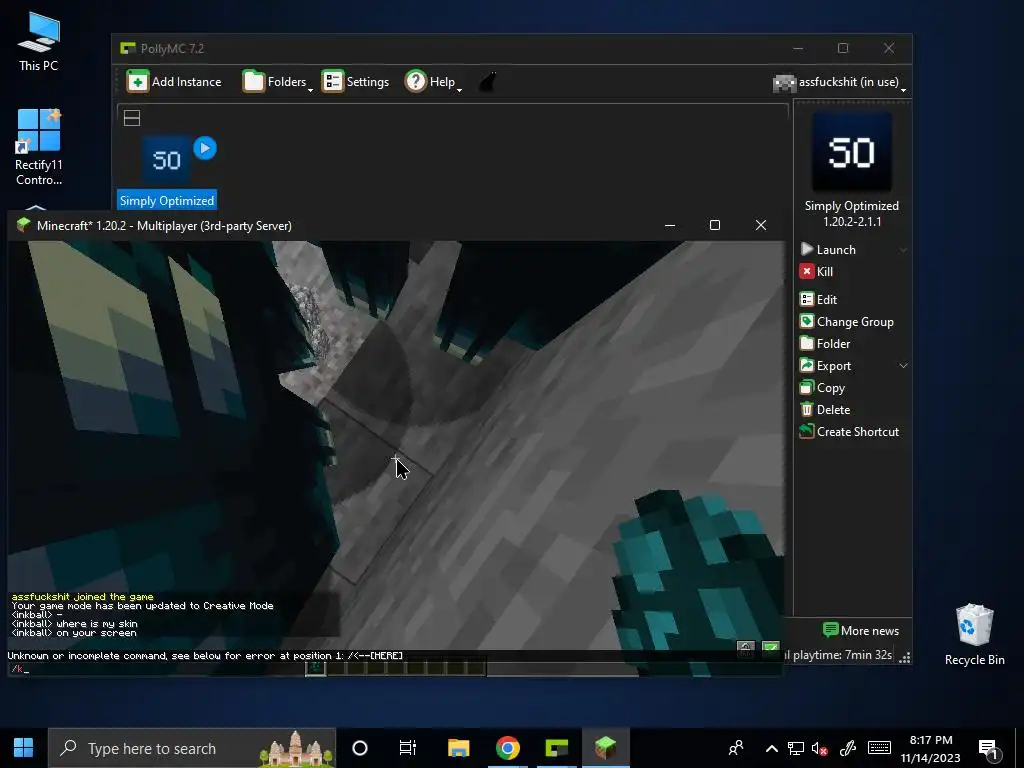Switch to Minecraft taskbar icon
The width and height of the screenshot is (1024, 768).
click(605, 748)
